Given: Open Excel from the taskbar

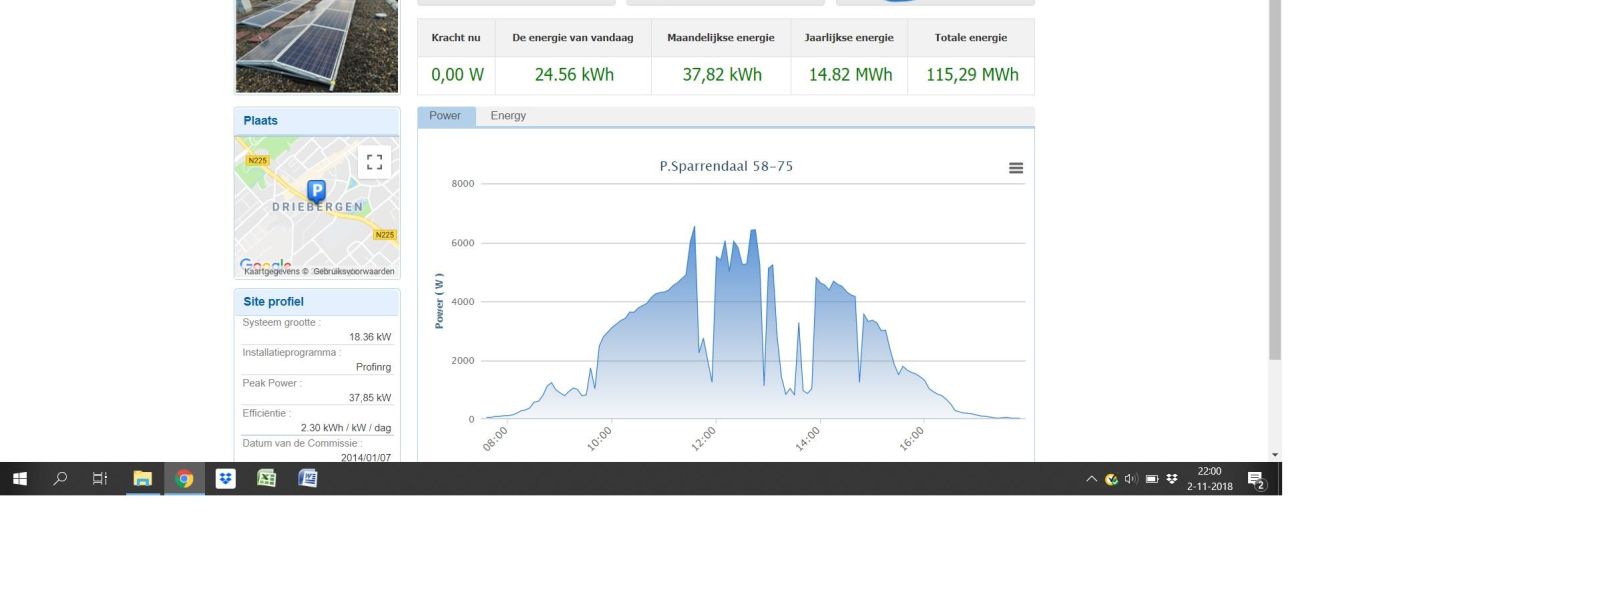Looking at the screenshot, I should click(x=267, y=479).
